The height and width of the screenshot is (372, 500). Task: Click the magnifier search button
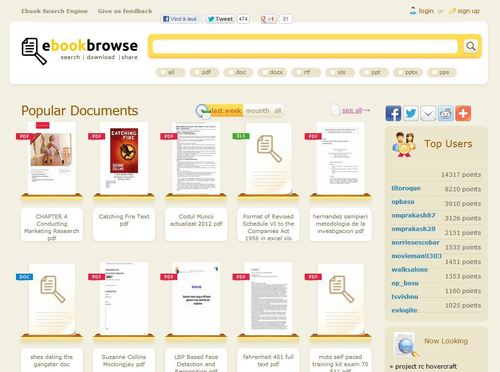[x=471, y=46]
